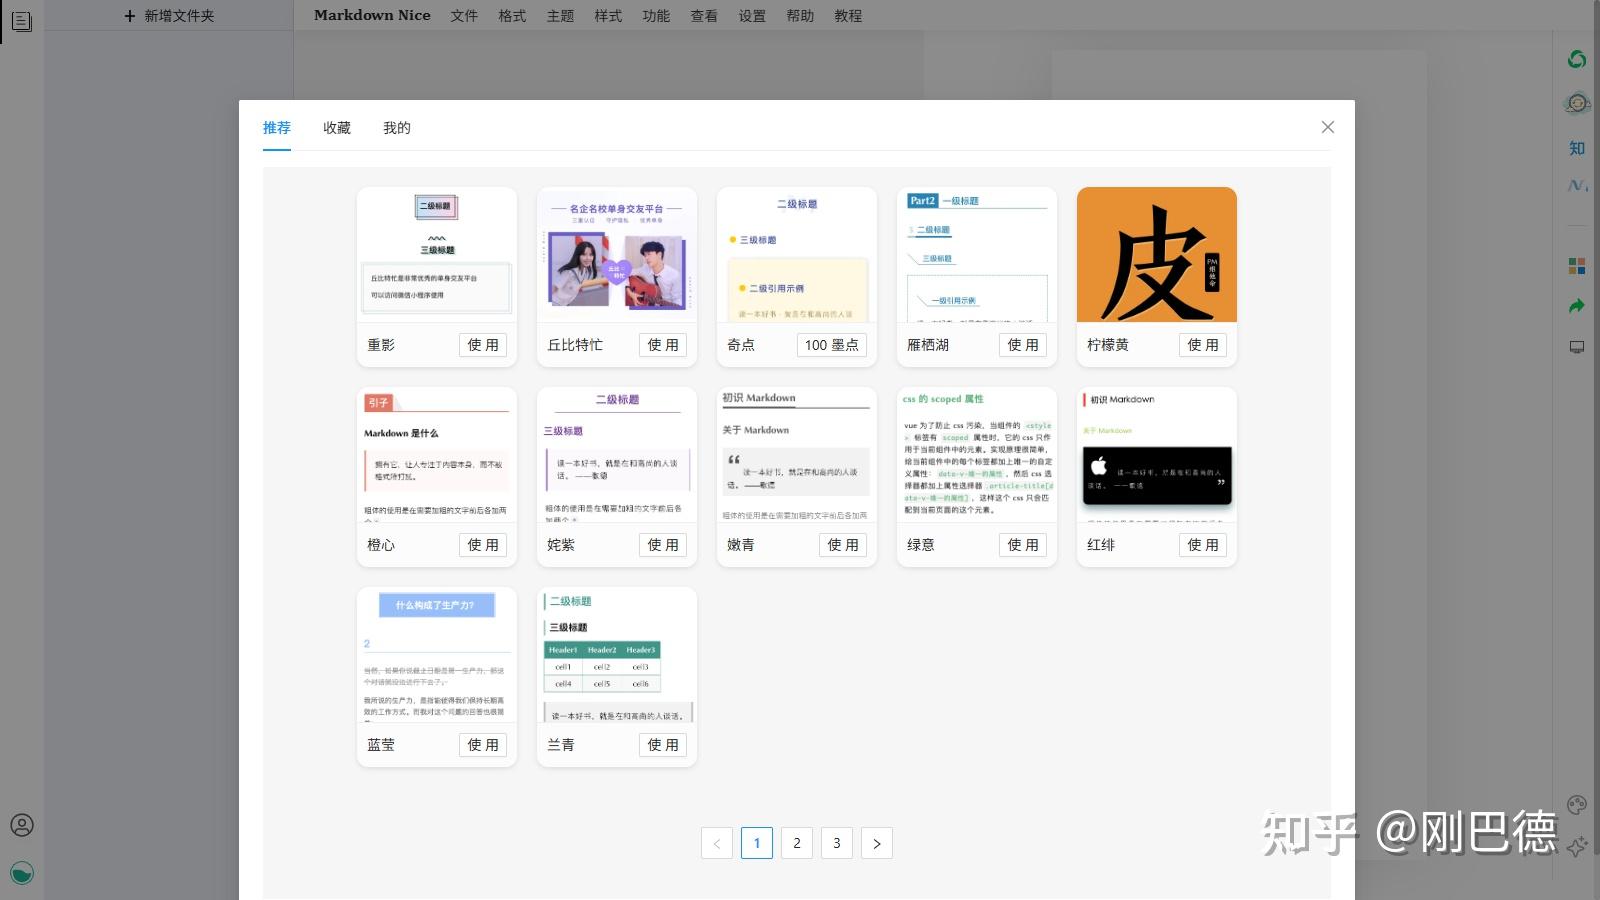Apply the 橙心 theme with 使用 button

pos(483,545)
